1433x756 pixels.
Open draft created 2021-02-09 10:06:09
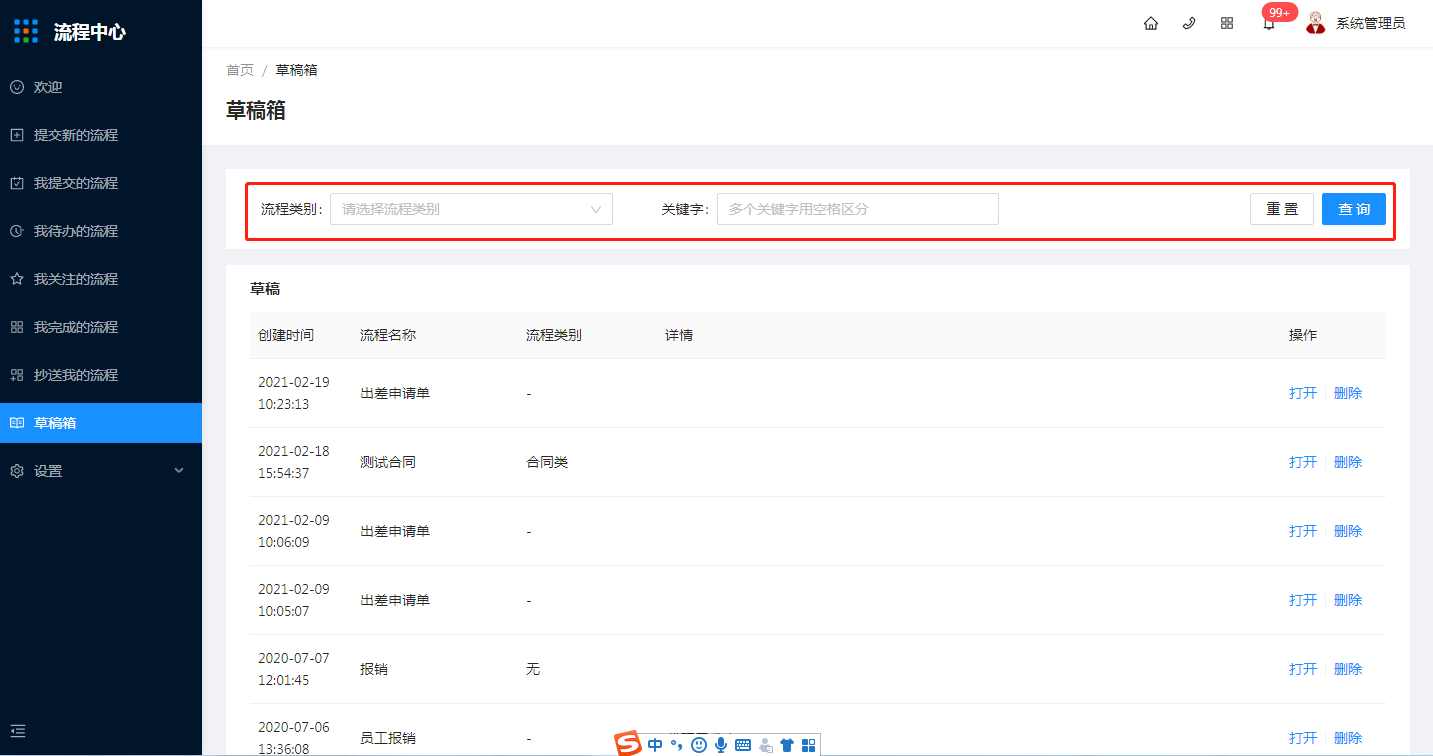[1303, 531]
